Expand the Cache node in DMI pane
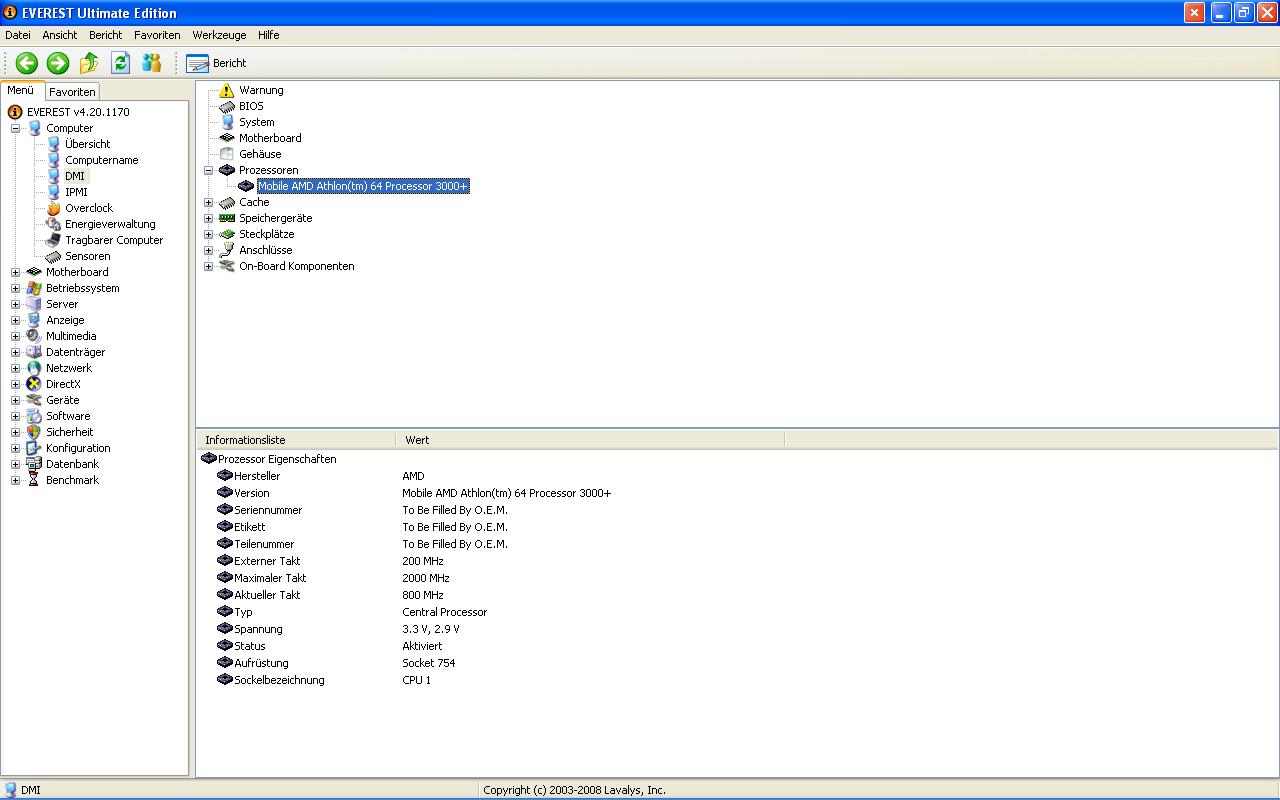The width and height of the screenshot is (1280, 800). coord(208,202)
